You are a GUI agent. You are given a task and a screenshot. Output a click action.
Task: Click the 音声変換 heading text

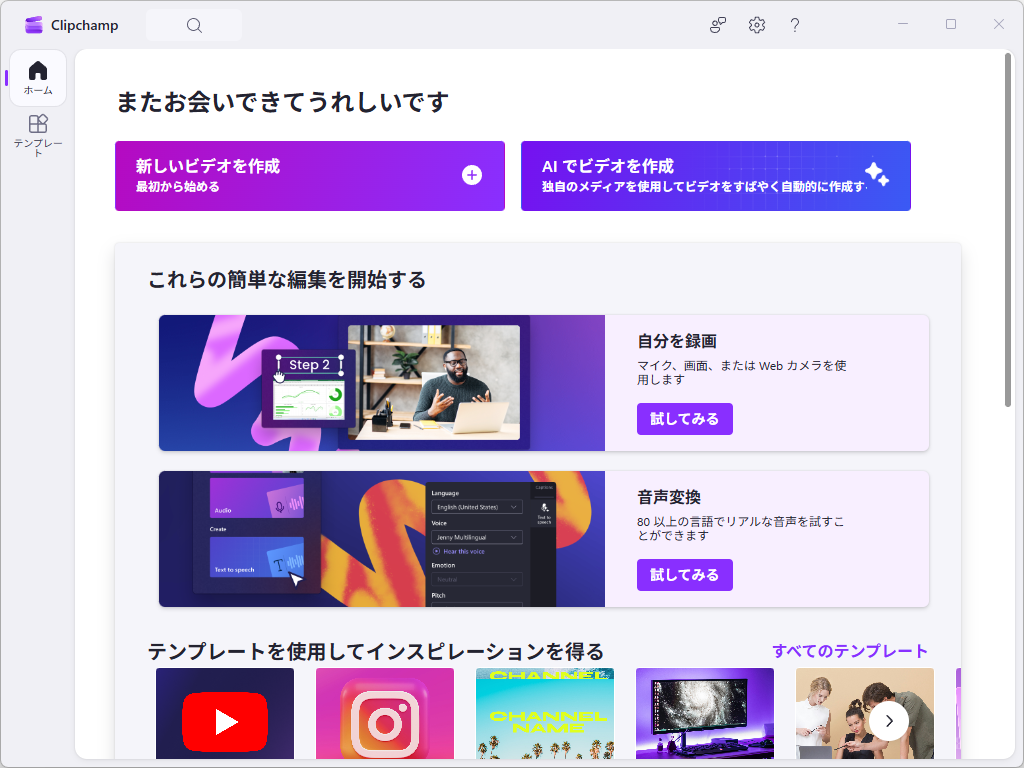669,497
